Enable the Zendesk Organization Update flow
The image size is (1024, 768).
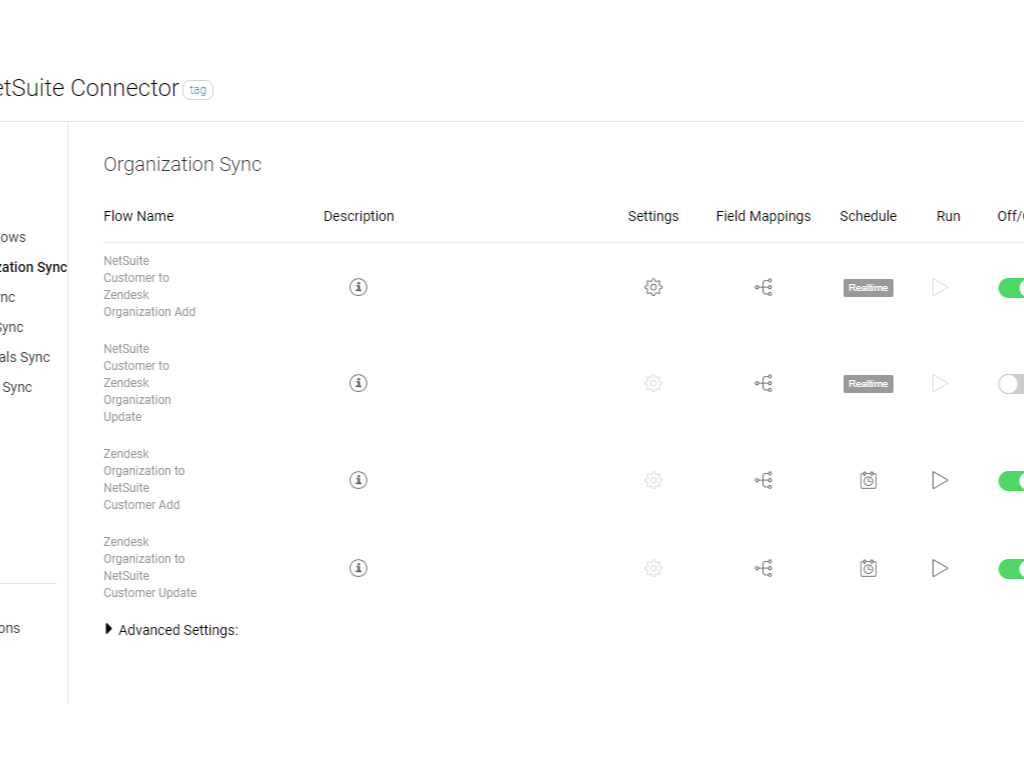[x=1010, y=384]
